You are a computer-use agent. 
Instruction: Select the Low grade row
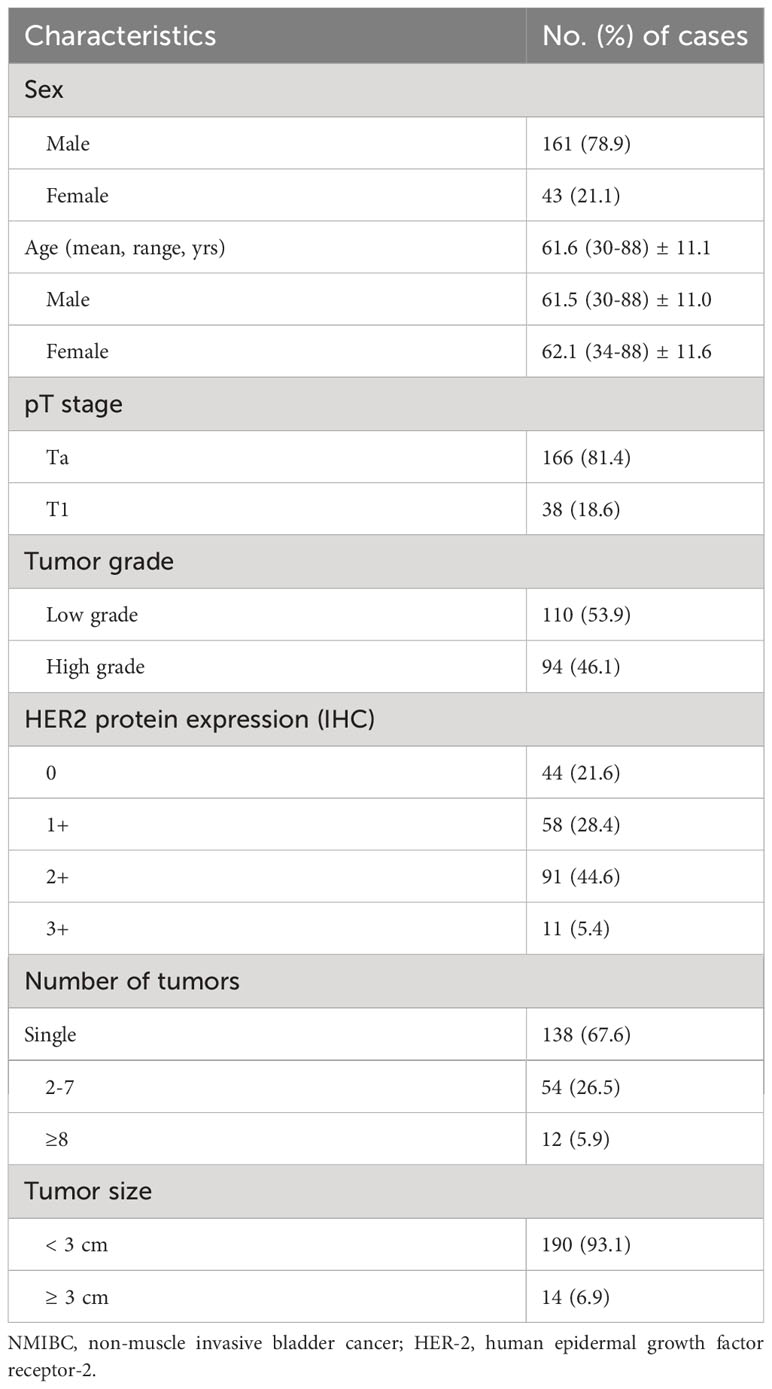tap(386, 614)
